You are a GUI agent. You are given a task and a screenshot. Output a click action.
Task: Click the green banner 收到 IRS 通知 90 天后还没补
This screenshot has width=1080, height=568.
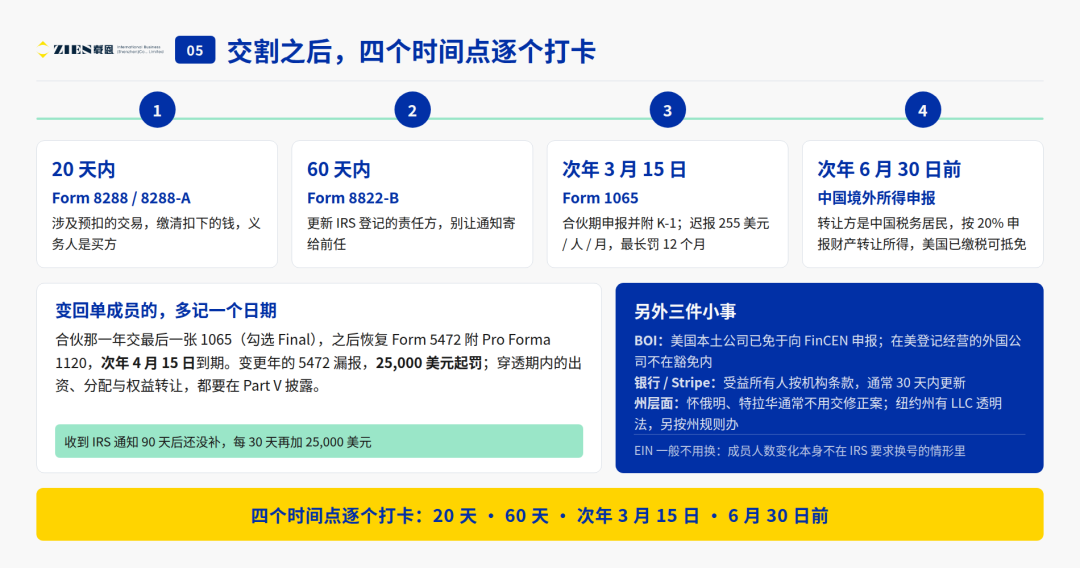319,441
